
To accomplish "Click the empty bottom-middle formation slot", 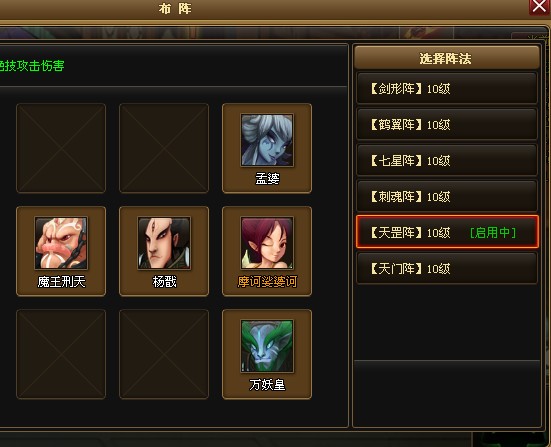I will pos(164,354).
